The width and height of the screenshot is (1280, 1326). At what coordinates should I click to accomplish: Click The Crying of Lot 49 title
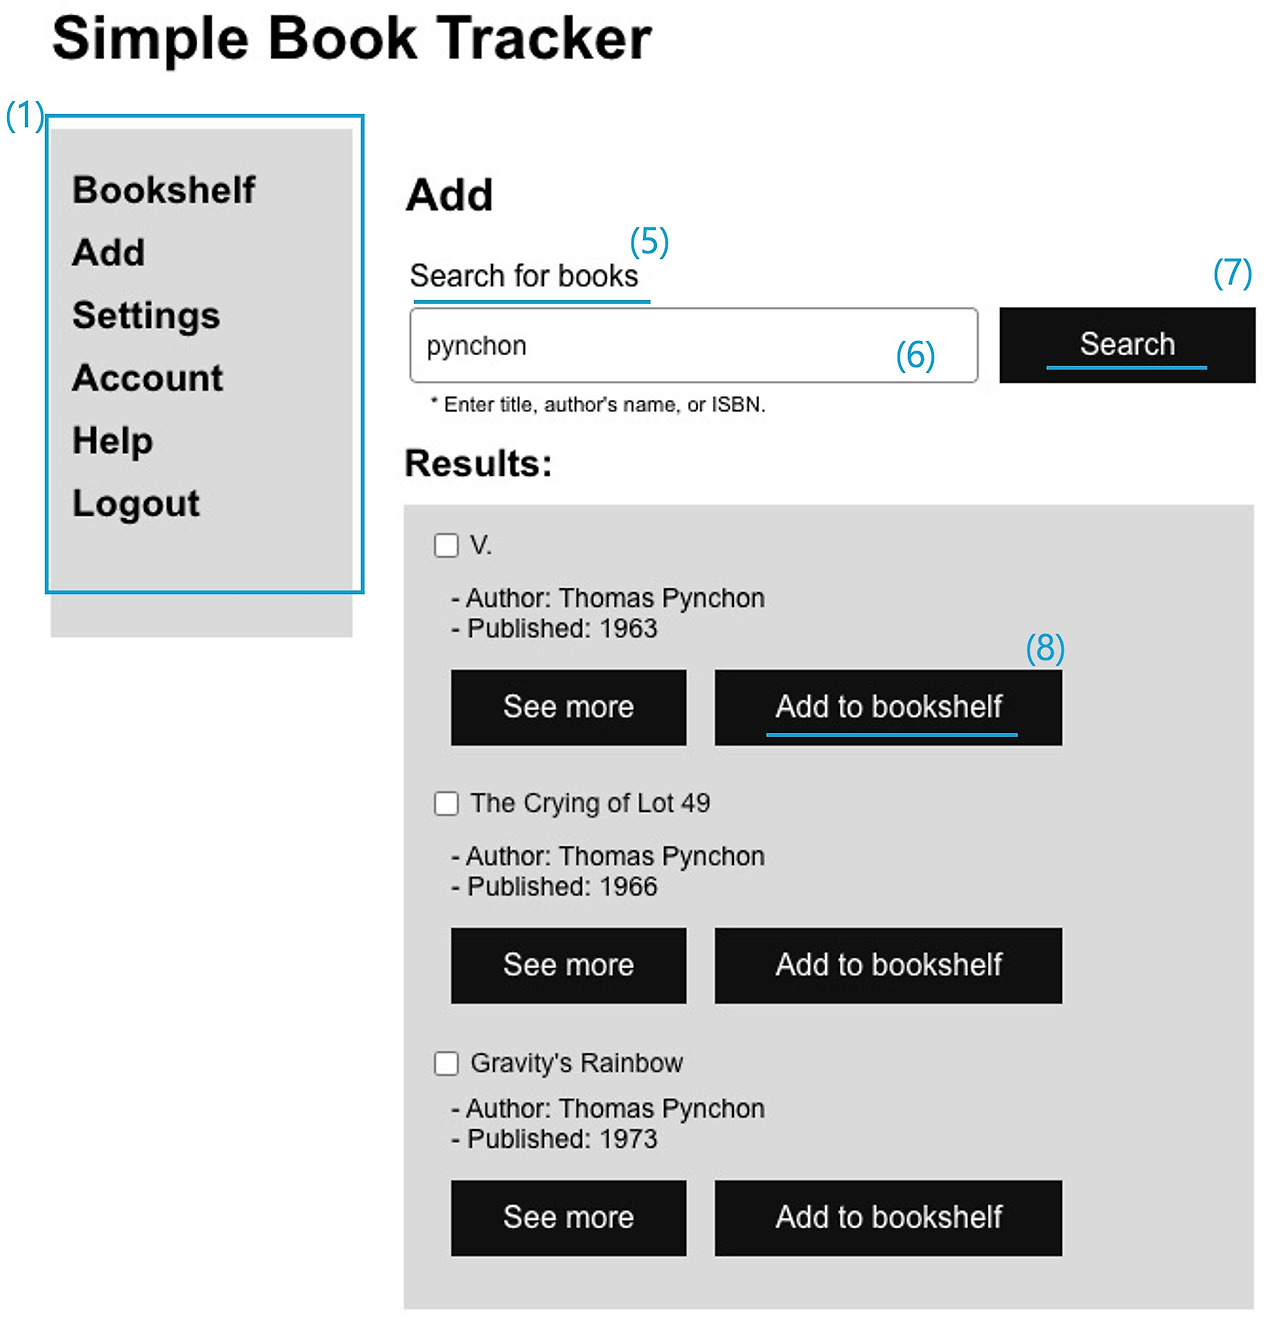(x=590, y=803)
